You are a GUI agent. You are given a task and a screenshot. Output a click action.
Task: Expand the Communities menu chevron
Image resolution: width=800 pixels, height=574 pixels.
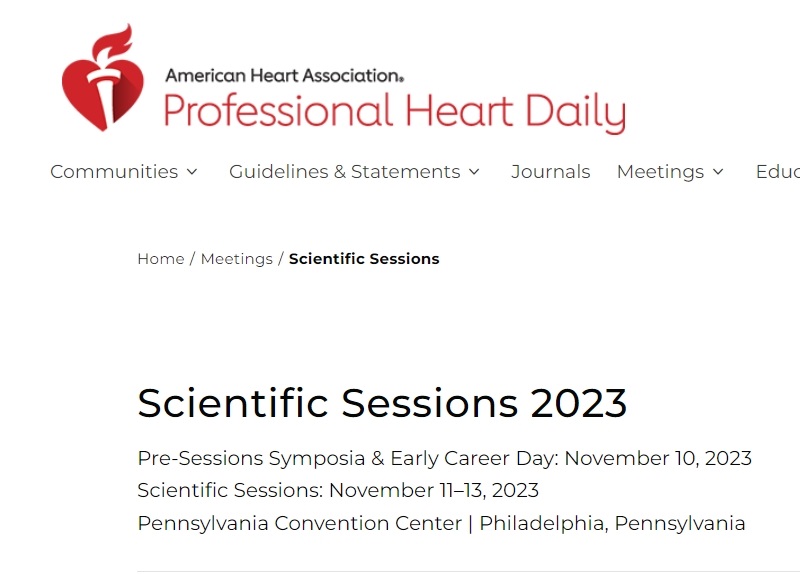tap(192, 172)
